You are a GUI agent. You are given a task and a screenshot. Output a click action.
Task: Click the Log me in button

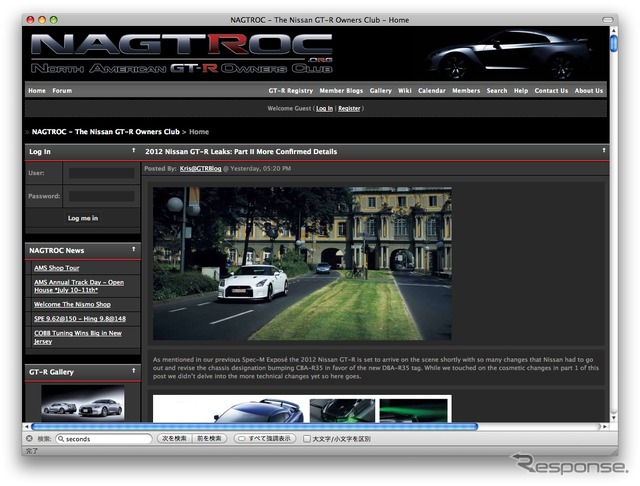83,218
